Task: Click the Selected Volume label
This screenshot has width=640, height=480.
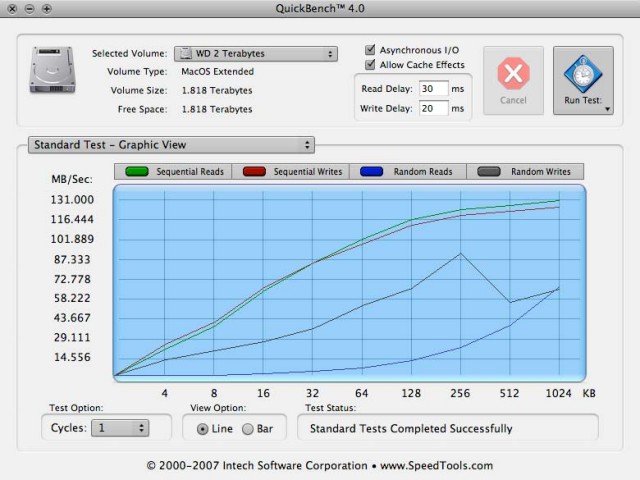Action: click(130, 53)
